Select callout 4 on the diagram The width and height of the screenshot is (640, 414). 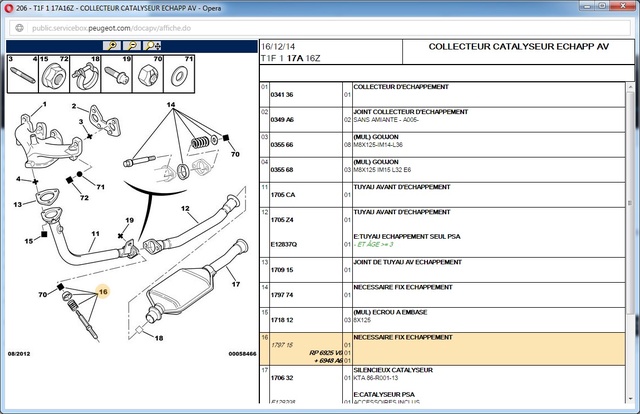[18, 179]
